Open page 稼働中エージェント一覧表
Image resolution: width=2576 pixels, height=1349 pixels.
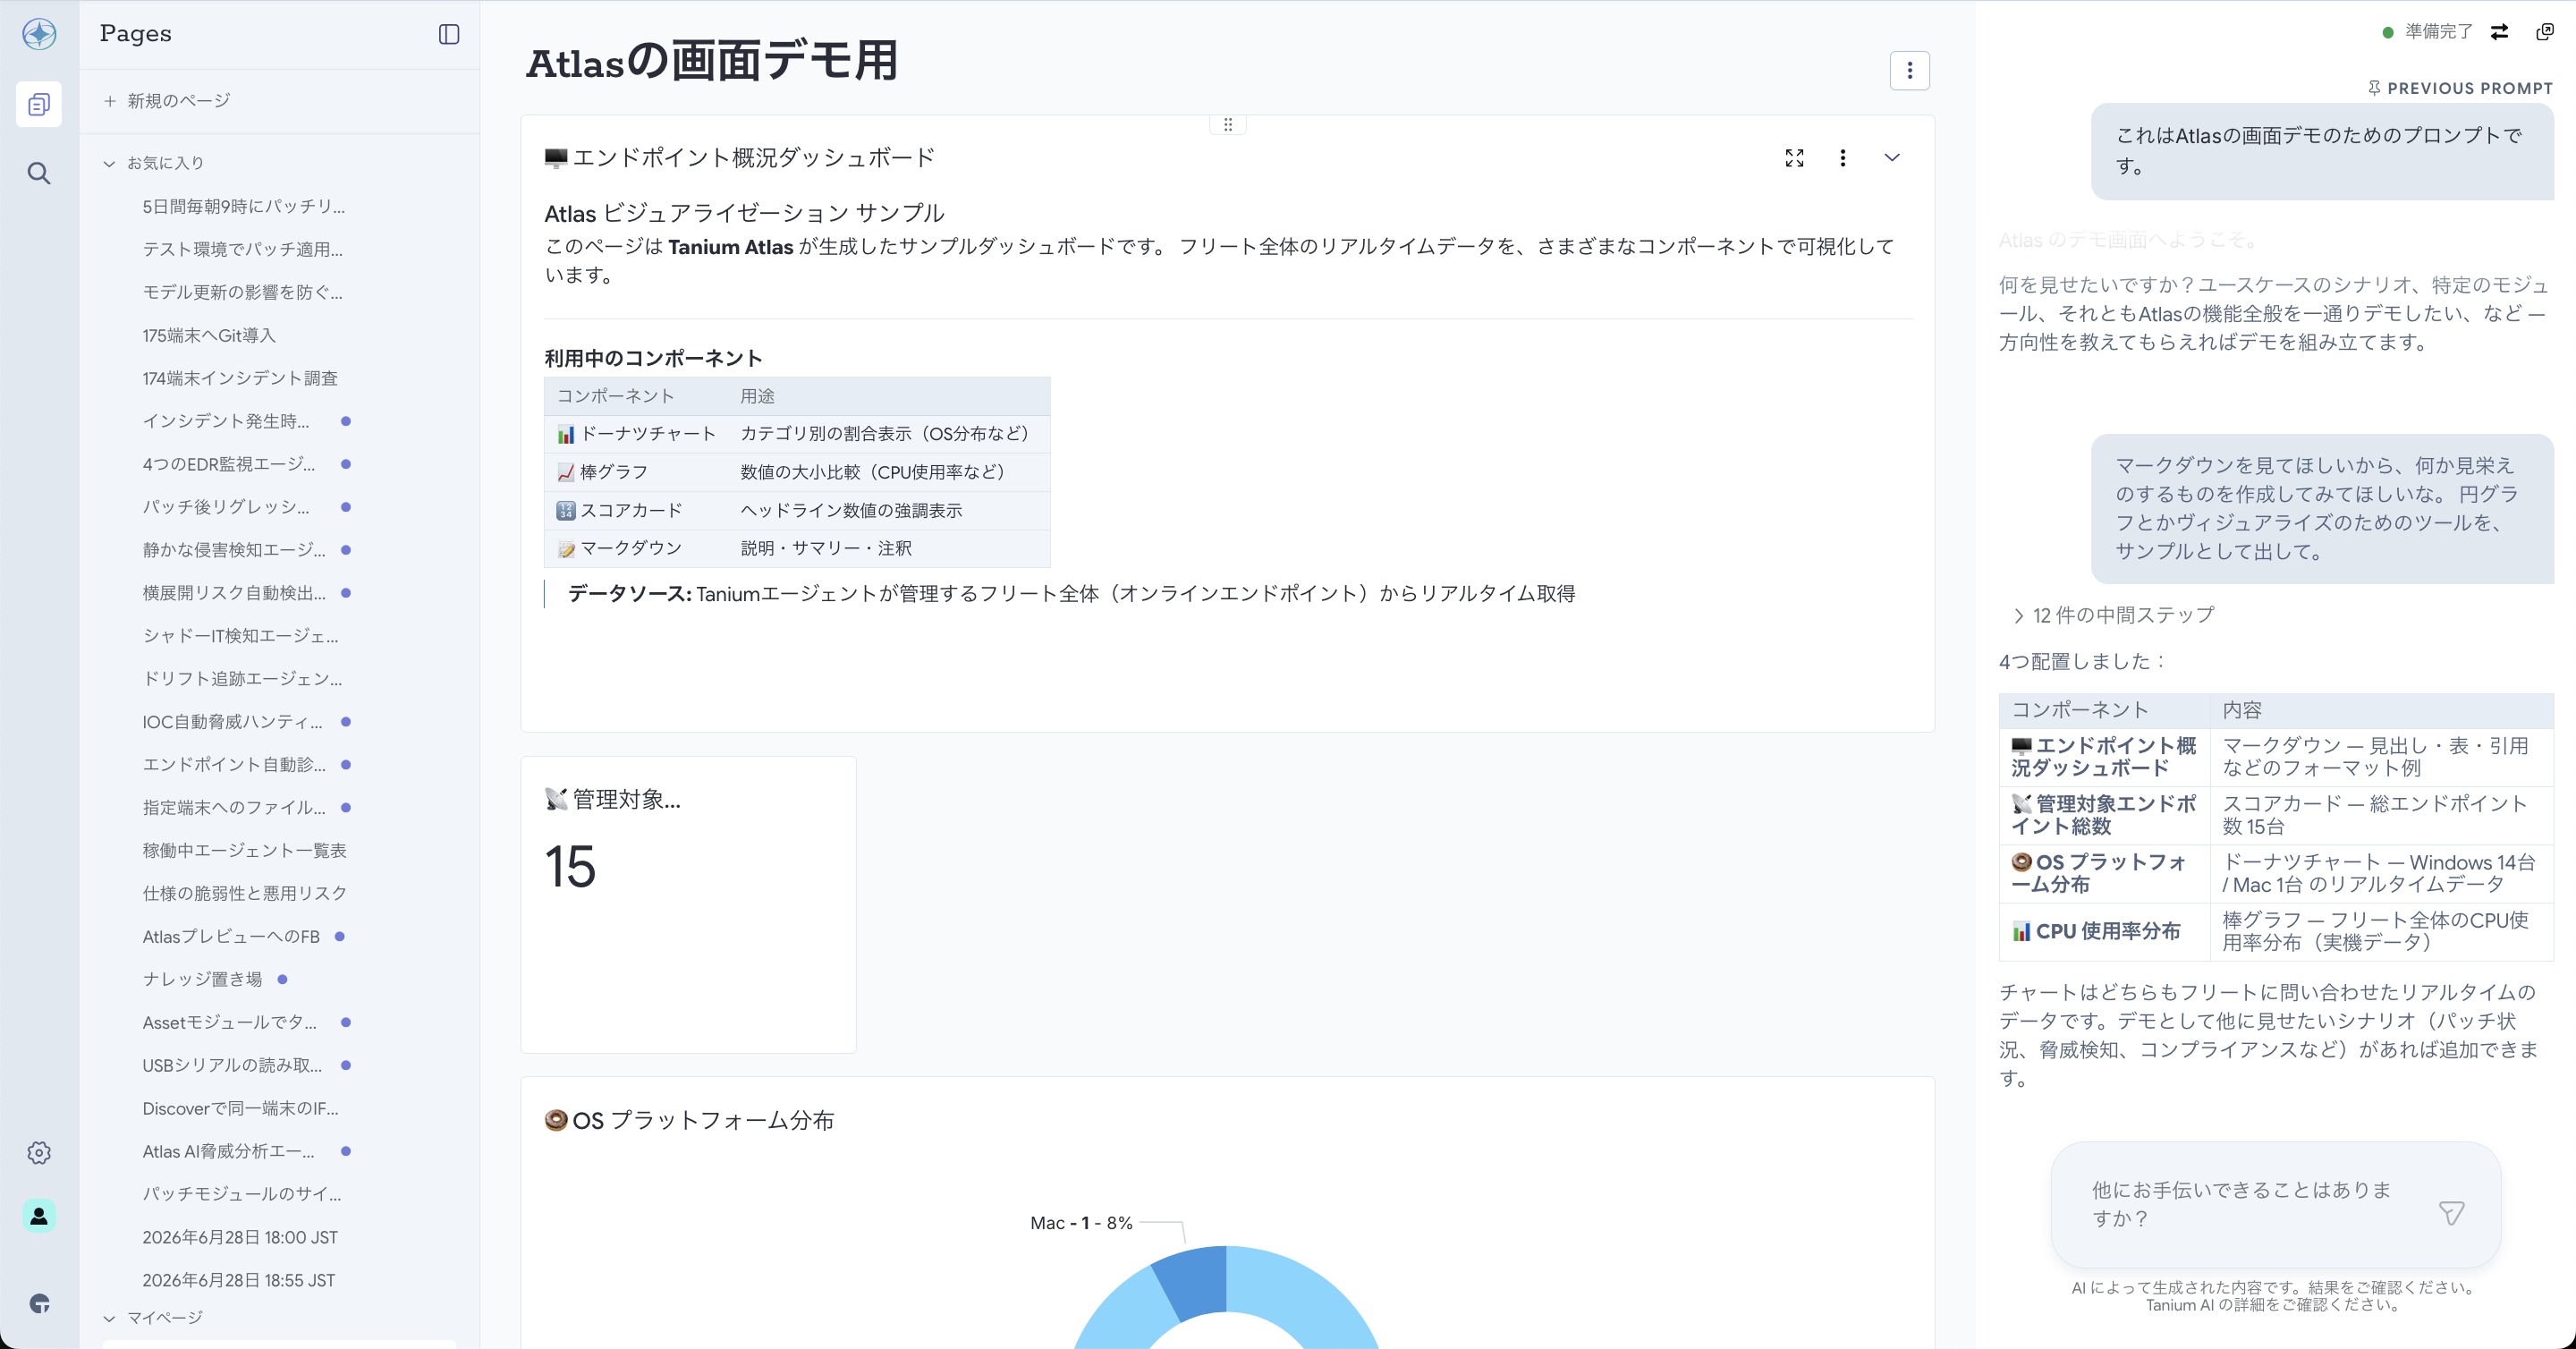[244, 850]
